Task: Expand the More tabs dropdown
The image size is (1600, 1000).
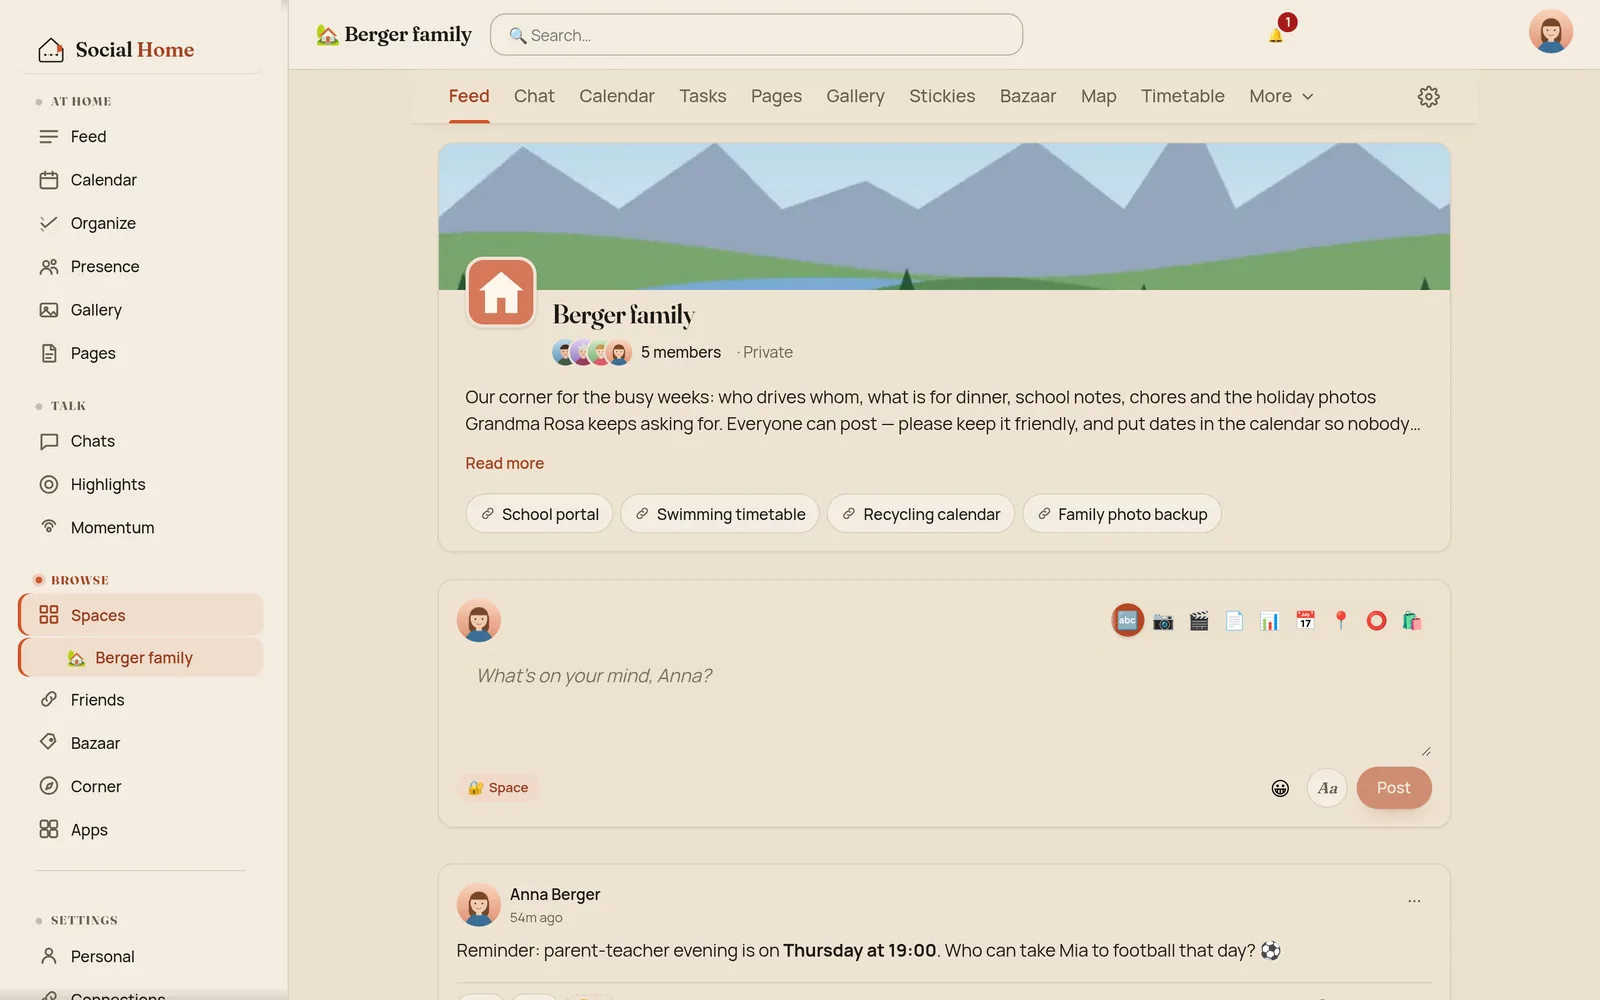Action: point(1281,96)
